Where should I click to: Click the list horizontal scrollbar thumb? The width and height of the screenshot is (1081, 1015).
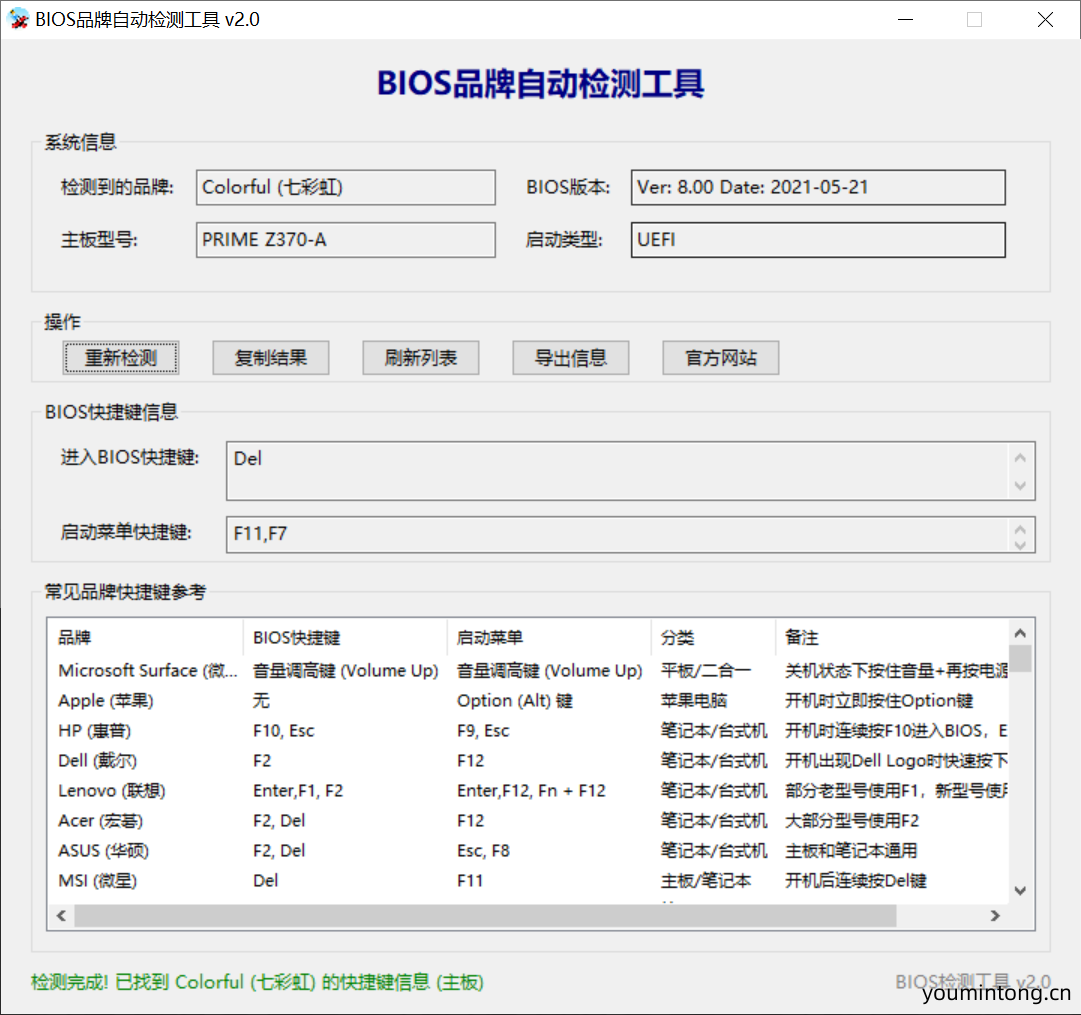485,916
